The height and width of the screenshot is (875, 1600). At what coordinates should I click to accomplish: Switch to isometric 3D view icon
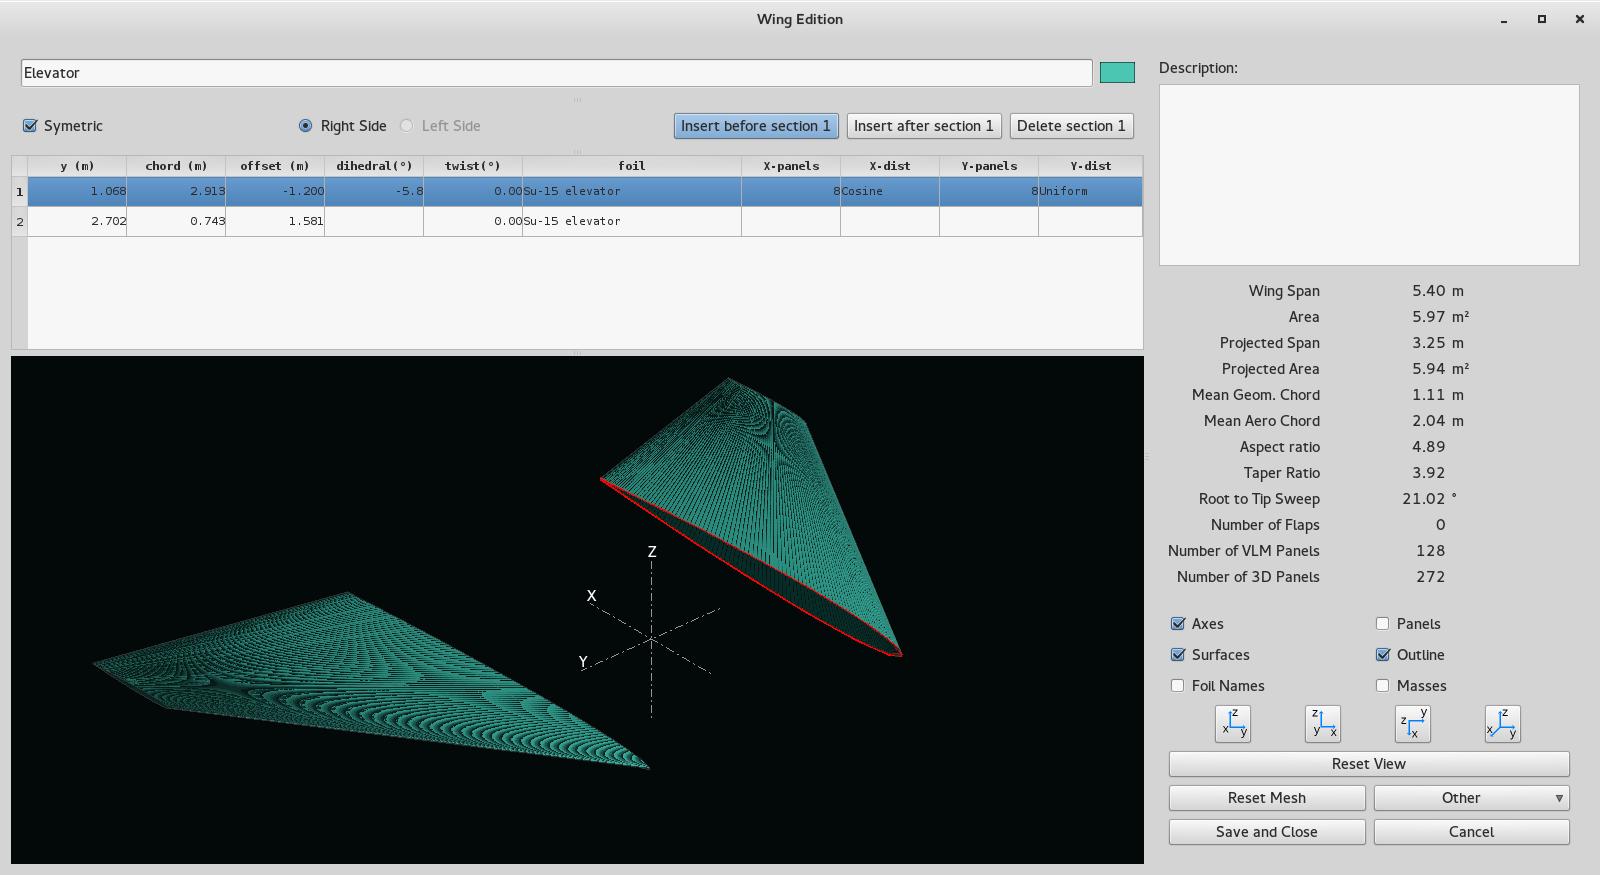point(1502,723)
